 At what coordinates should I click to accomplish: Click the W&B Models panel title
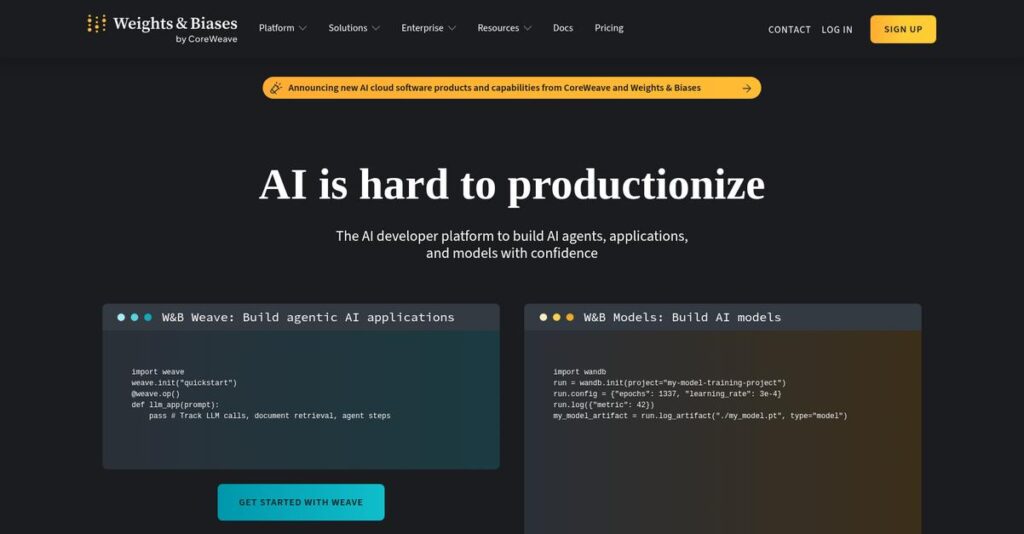[682, 317]
